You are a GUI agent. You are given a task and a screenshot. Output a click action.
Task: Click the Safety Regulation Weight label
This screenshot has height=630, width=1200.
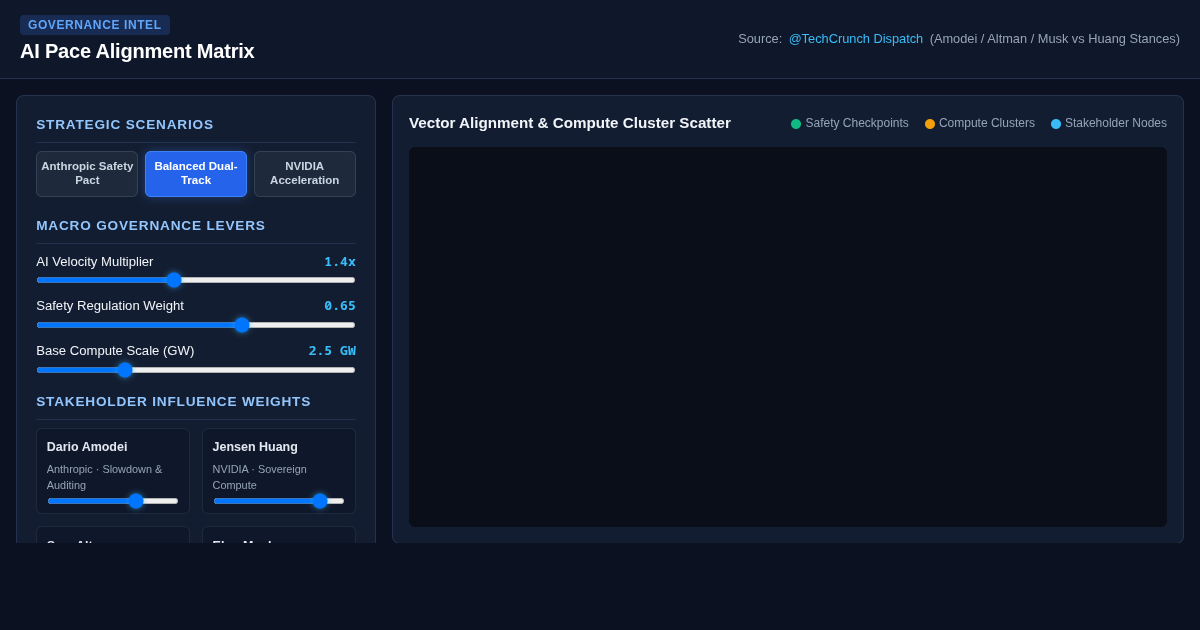point(110,306)
